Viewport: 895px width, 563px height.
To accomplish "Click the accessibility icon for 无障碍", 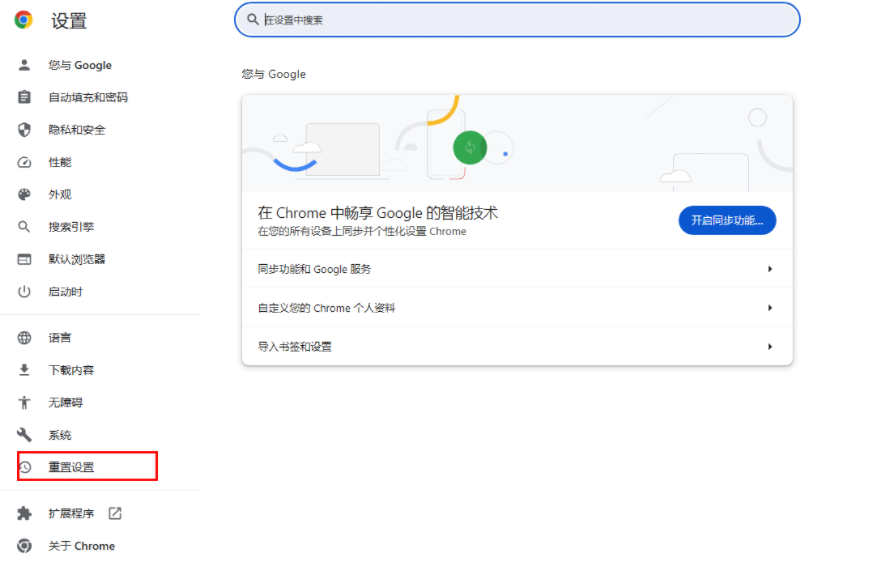I will point(24,403).
